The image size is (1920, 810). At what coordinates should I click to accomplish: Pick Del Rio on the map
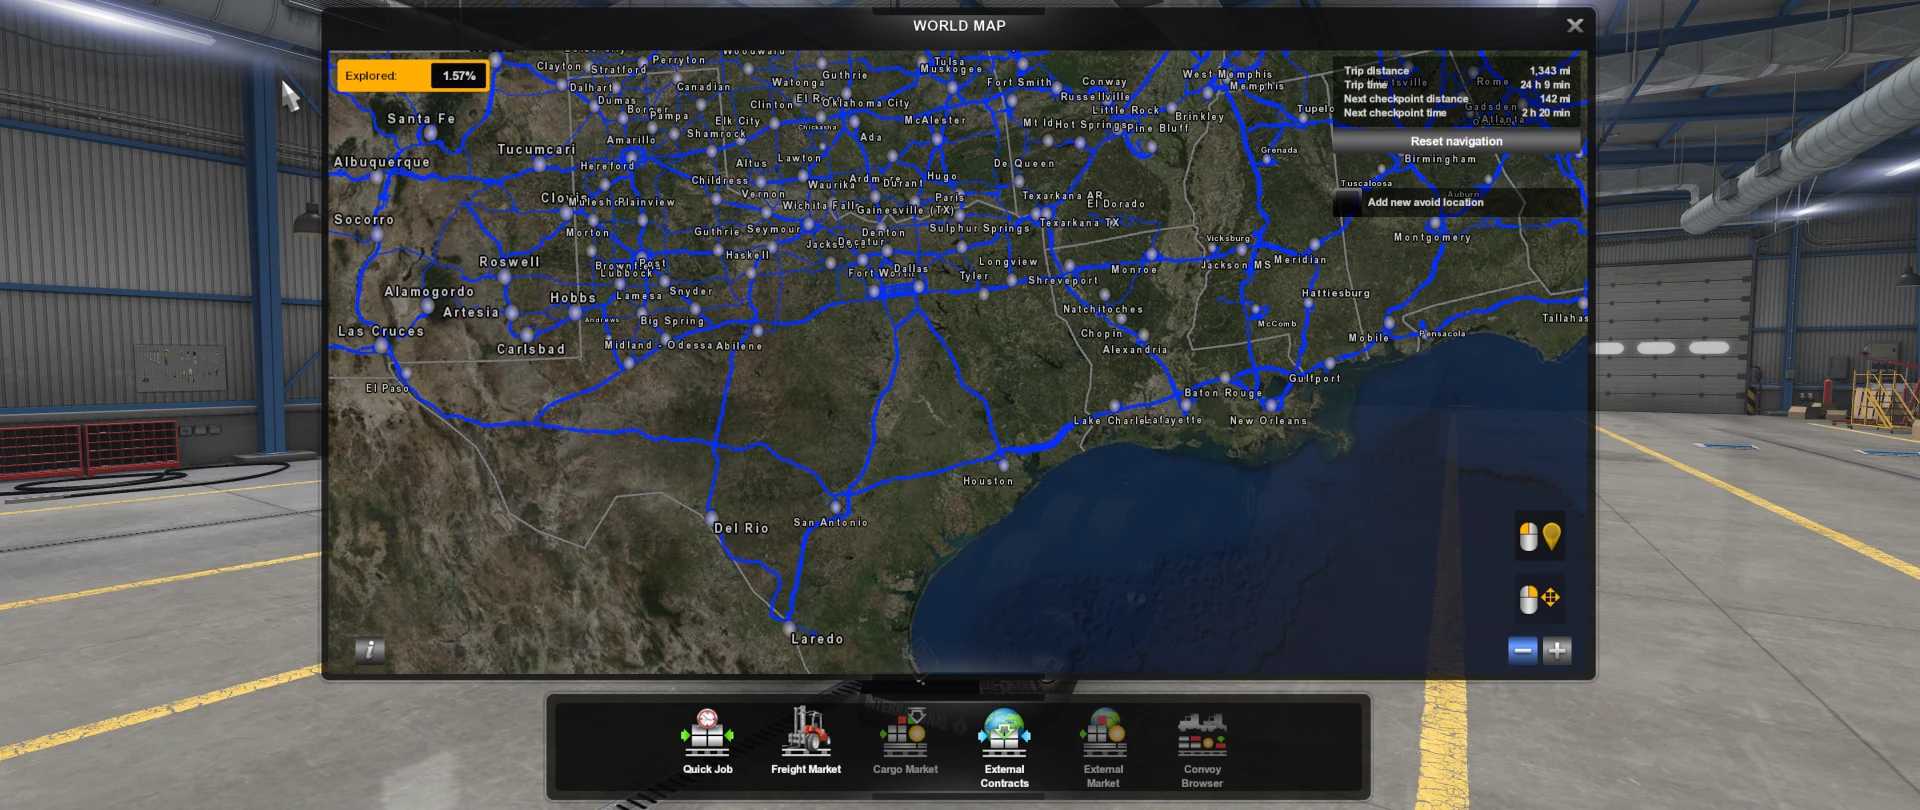click(741, 528)
